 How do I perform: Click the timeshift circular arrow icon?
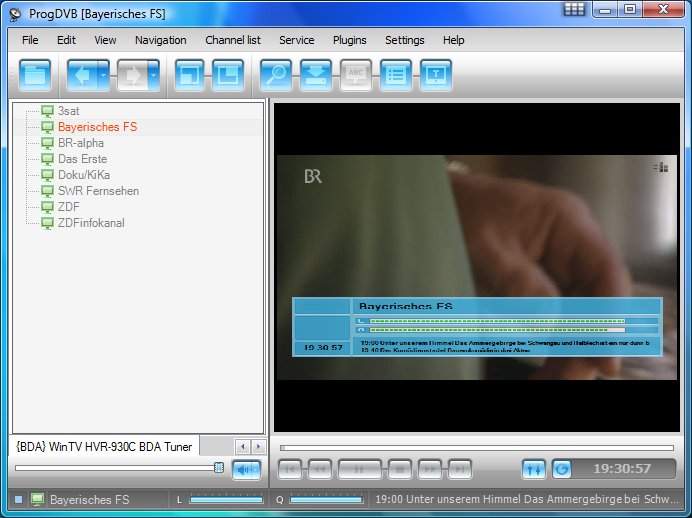[x=562, y=469]
